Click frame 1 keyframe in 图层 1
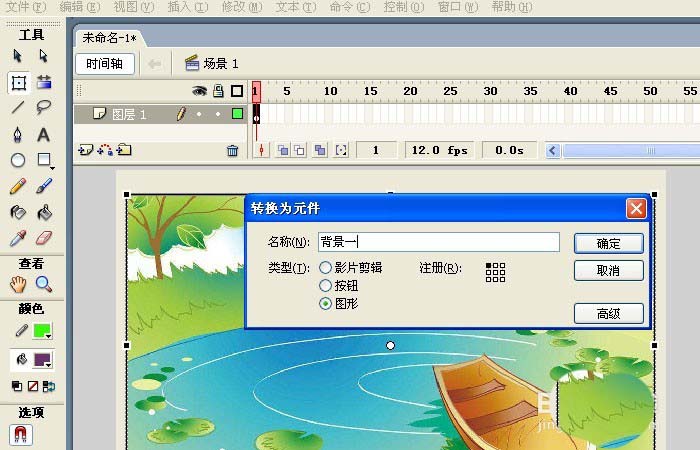700x450 pixels. [256, 114]
